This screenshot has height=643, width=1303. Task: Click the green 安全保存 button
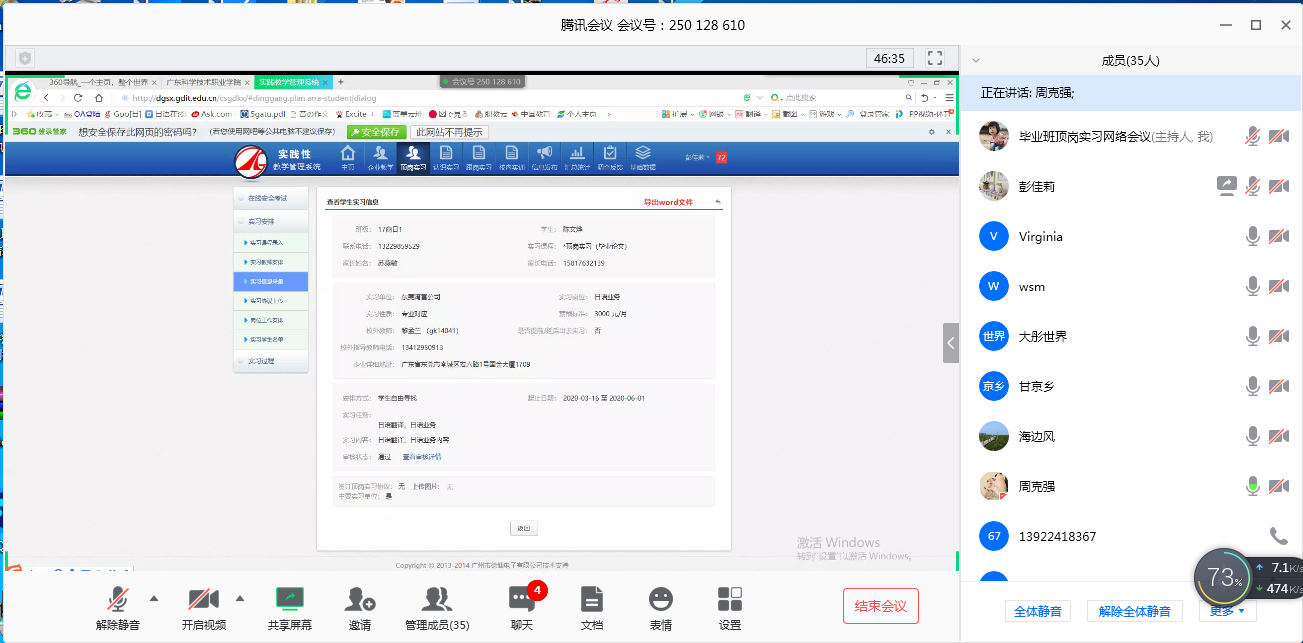375,131
